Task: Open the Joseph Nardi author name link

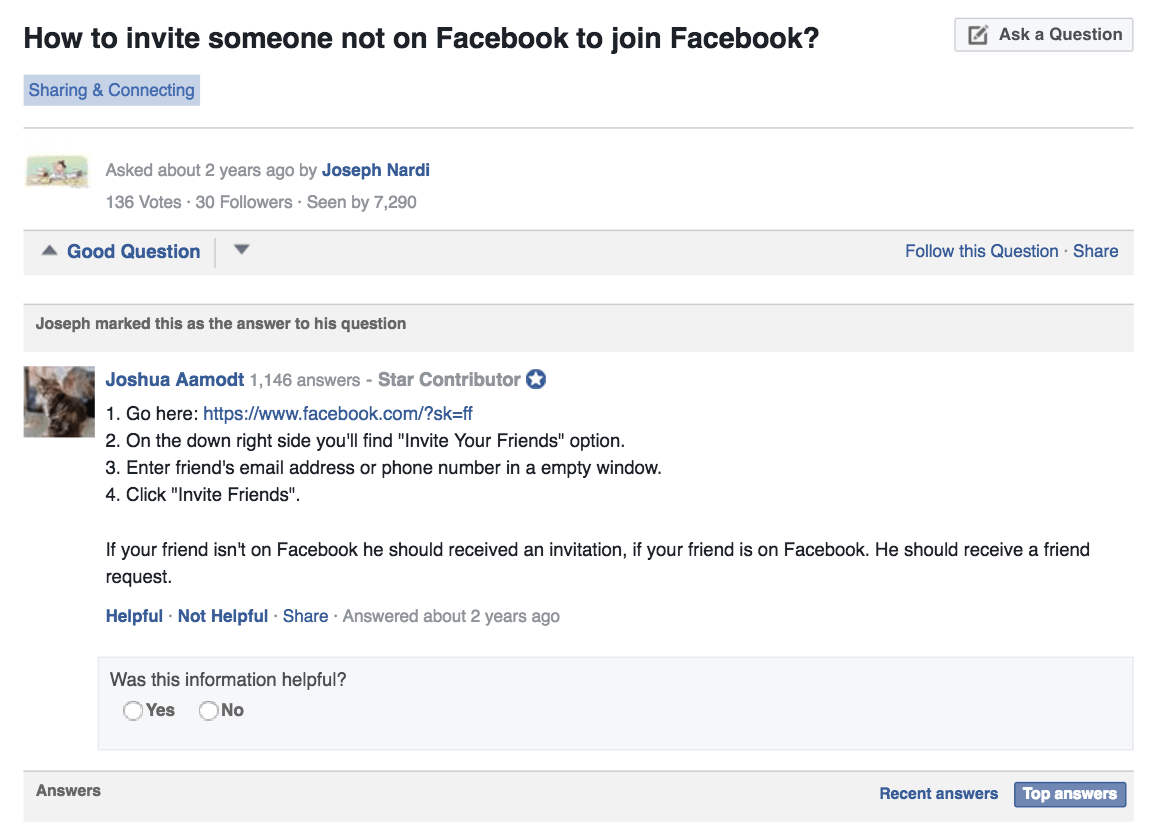Action: pos(376,170)
